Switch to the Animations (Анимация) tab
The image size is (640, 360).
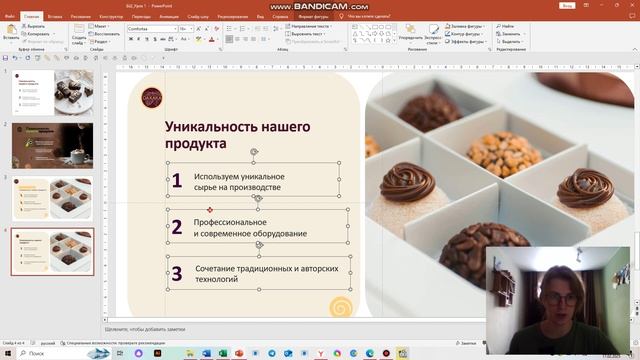click(169, 16)
